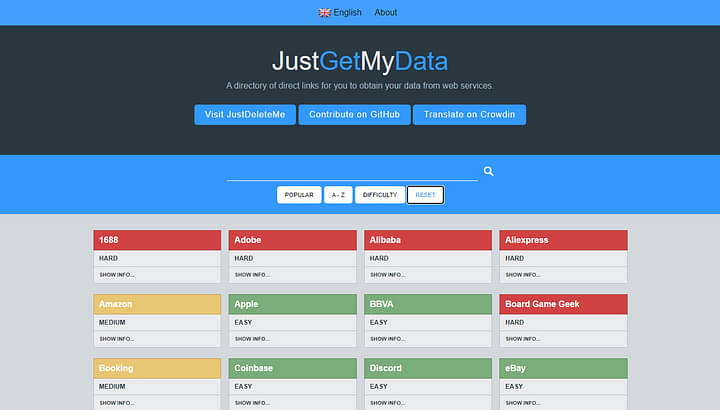Sort services by Difficulty
The width and height of the screenshot is (720, 410).
pos(380,195)
